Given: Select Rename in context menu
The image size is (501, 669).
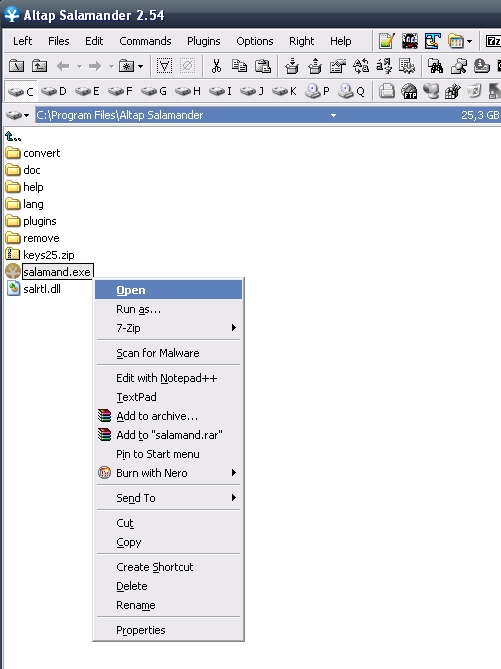Looking at the screenshot, I should click(169, 605).
